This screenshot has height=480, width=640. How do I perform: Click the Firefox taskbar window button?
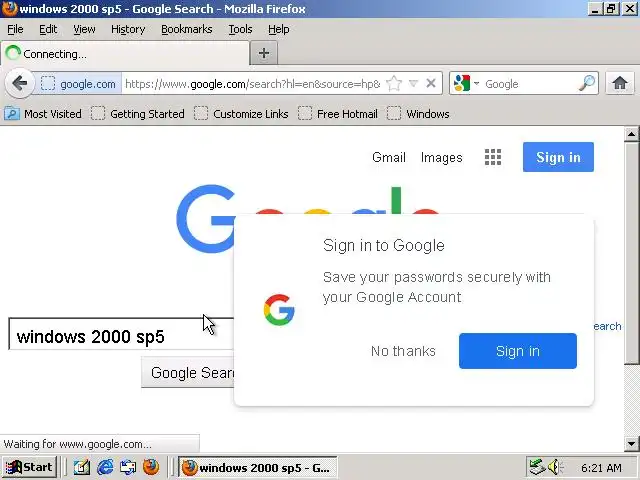click(258, 467)
